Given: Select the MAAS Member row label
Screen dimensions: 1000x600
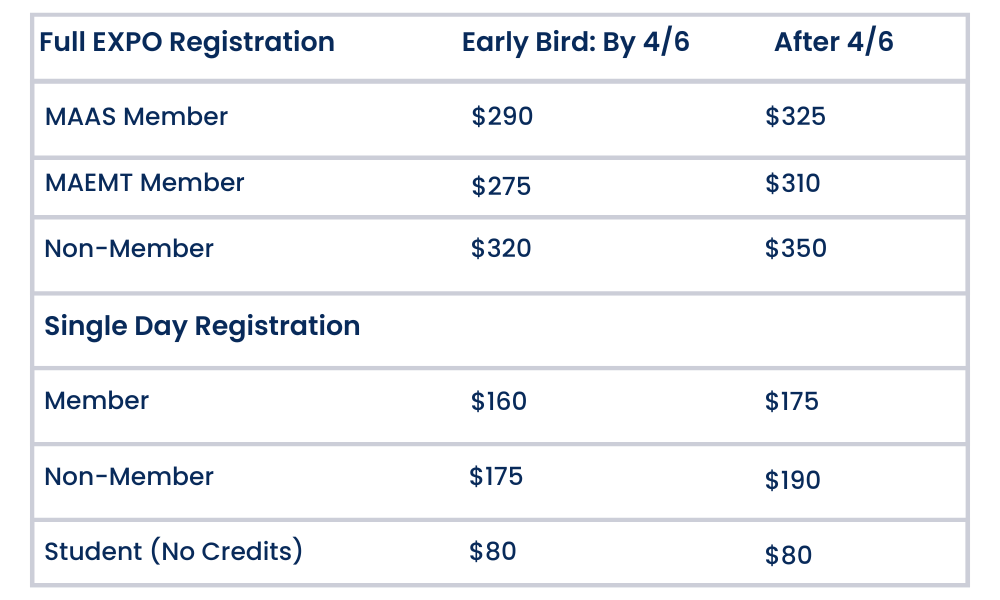Looking at the screenshot, I should 136,117.
